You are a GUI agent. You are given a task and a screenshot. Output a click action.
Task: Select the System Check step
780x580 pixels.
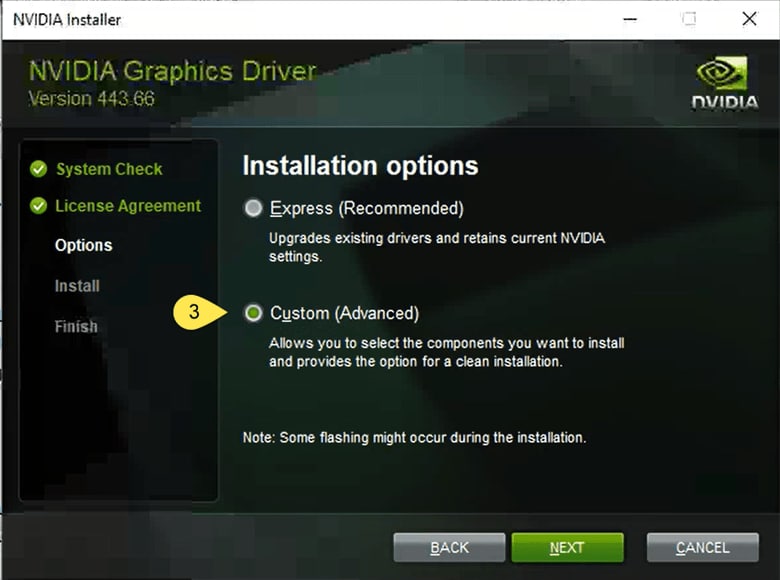coord(109,169)
